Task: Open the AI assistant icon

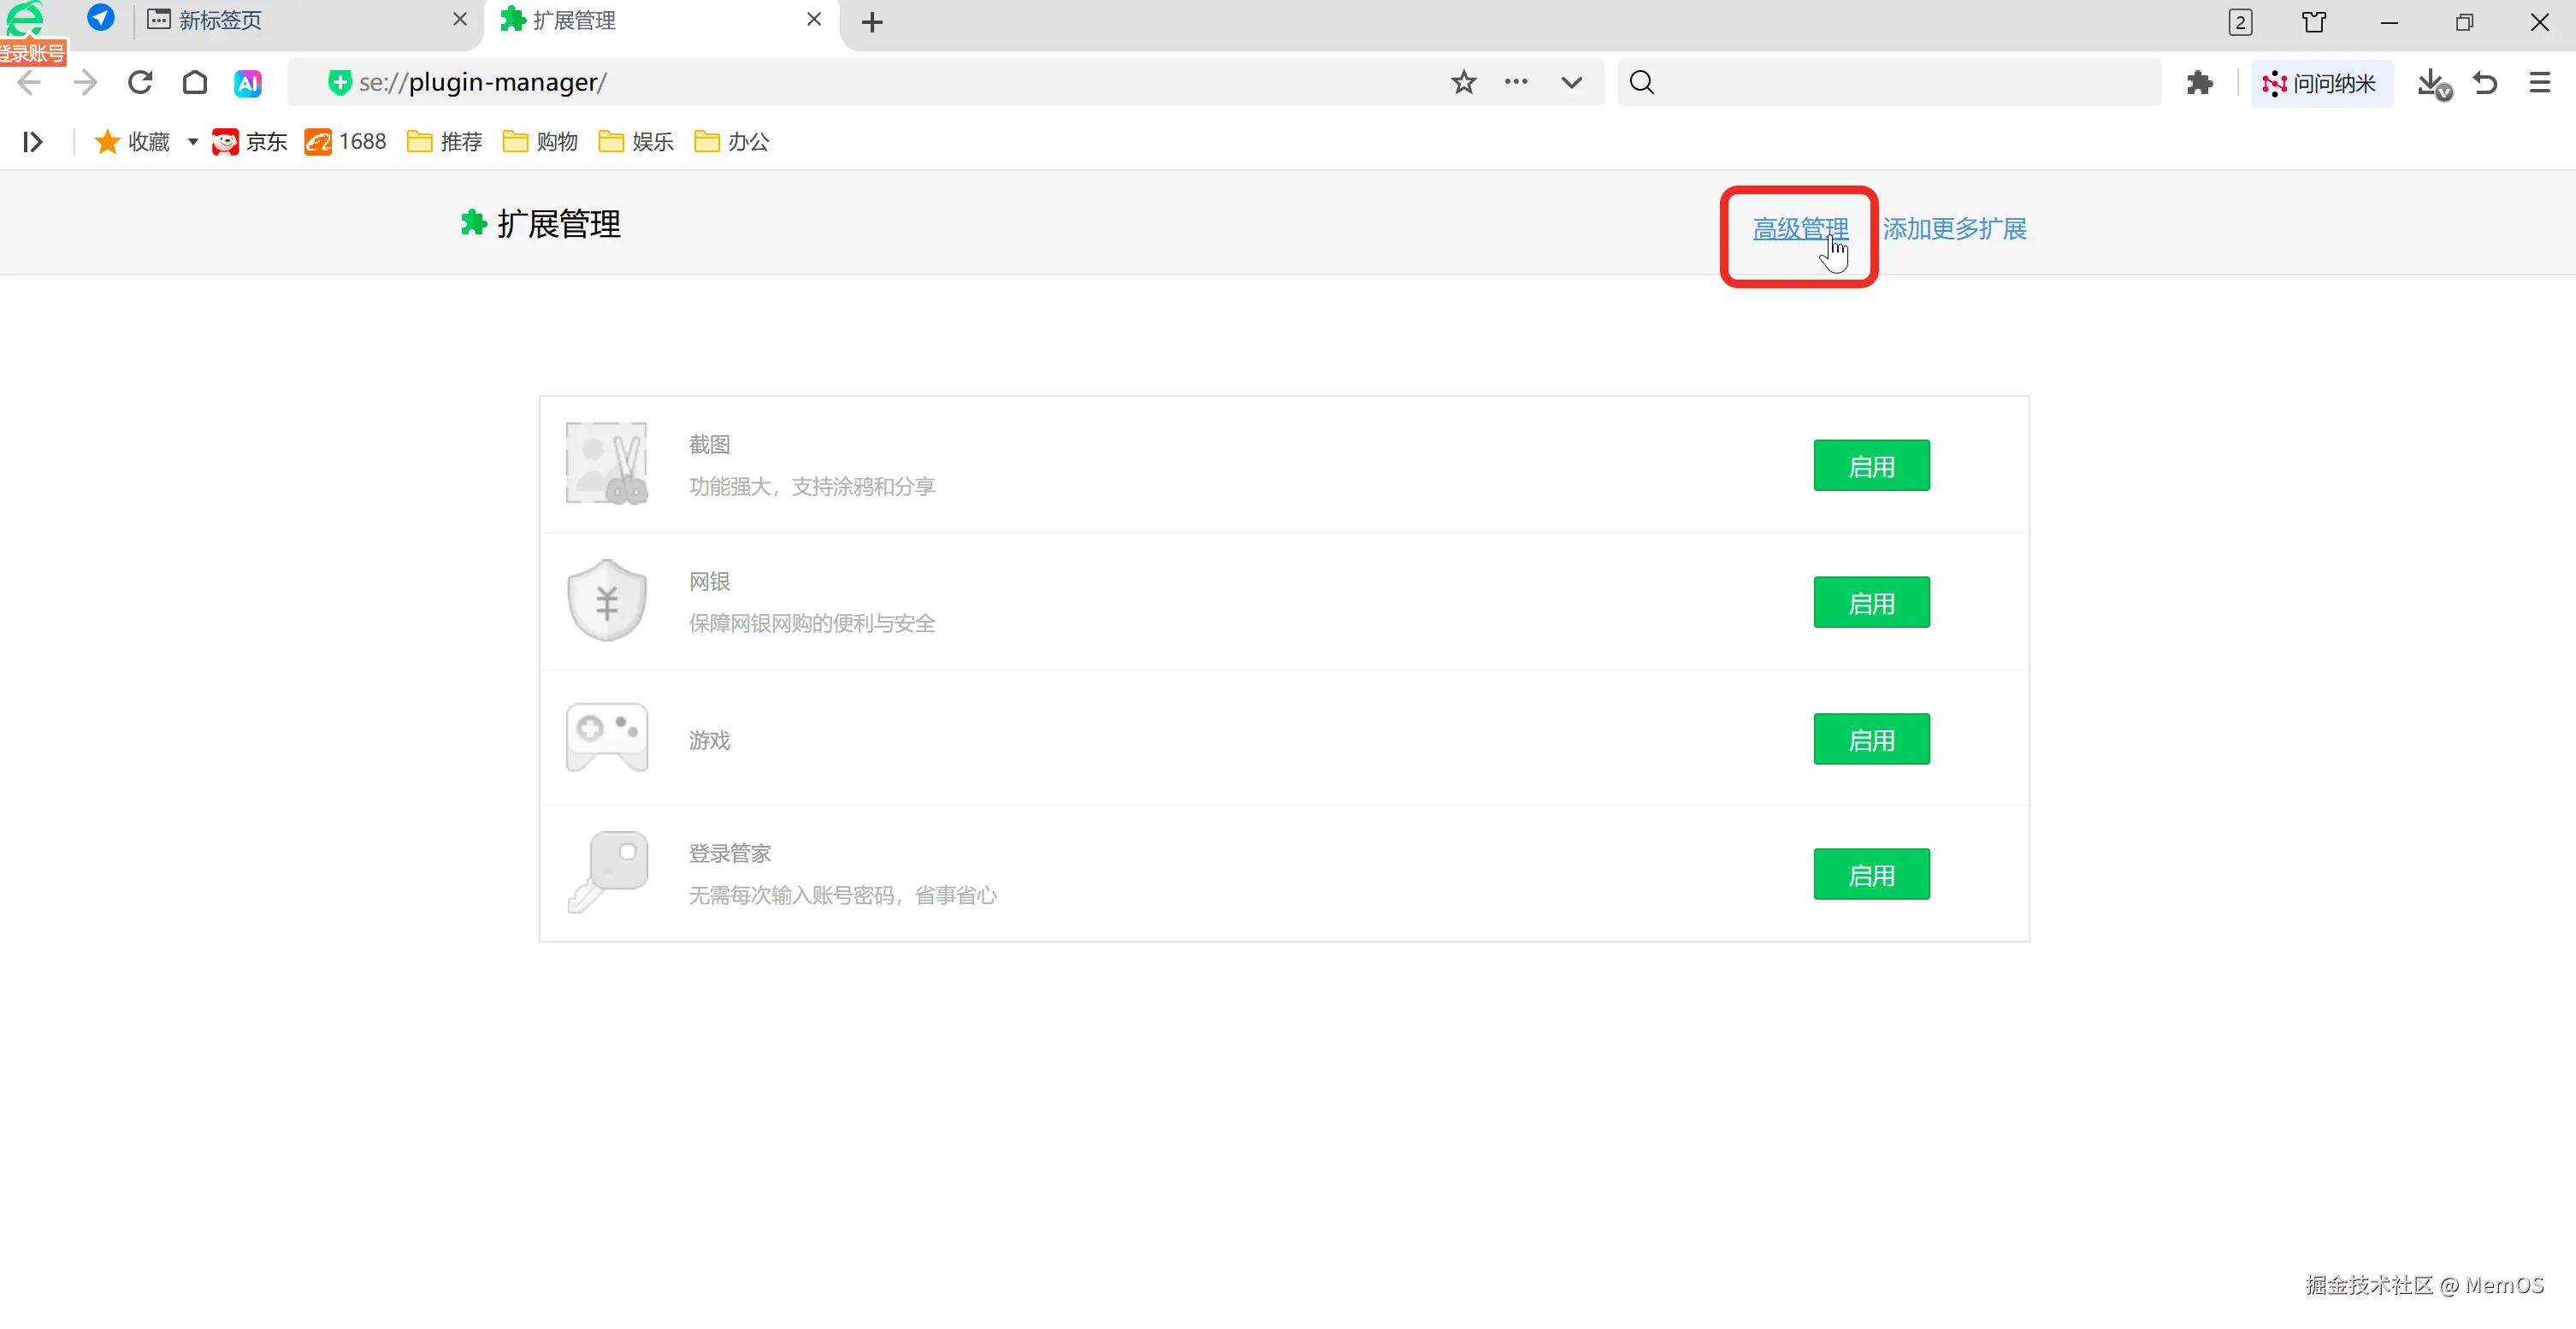Action: tap(248, 82)
